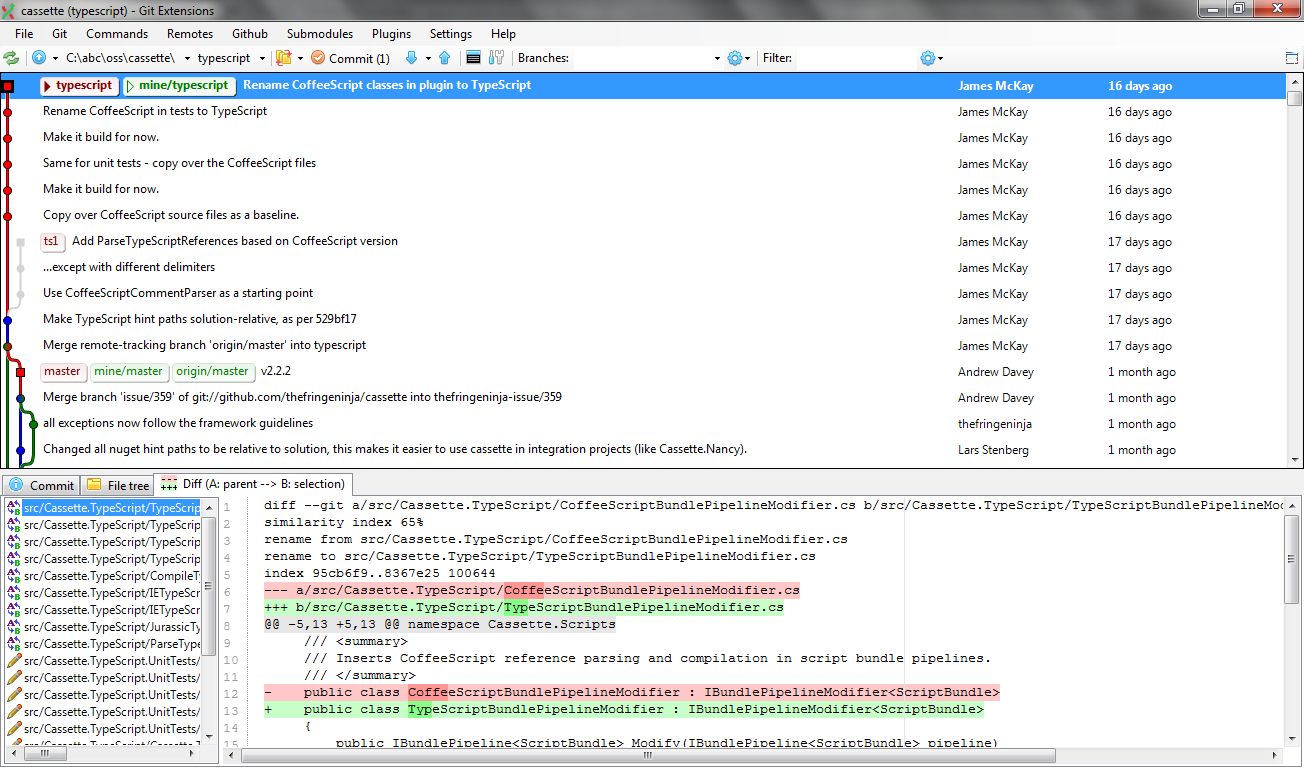Select commit 'Use CoffeeScriptCommentParser as a starting point'

click(x=178, y=293)
